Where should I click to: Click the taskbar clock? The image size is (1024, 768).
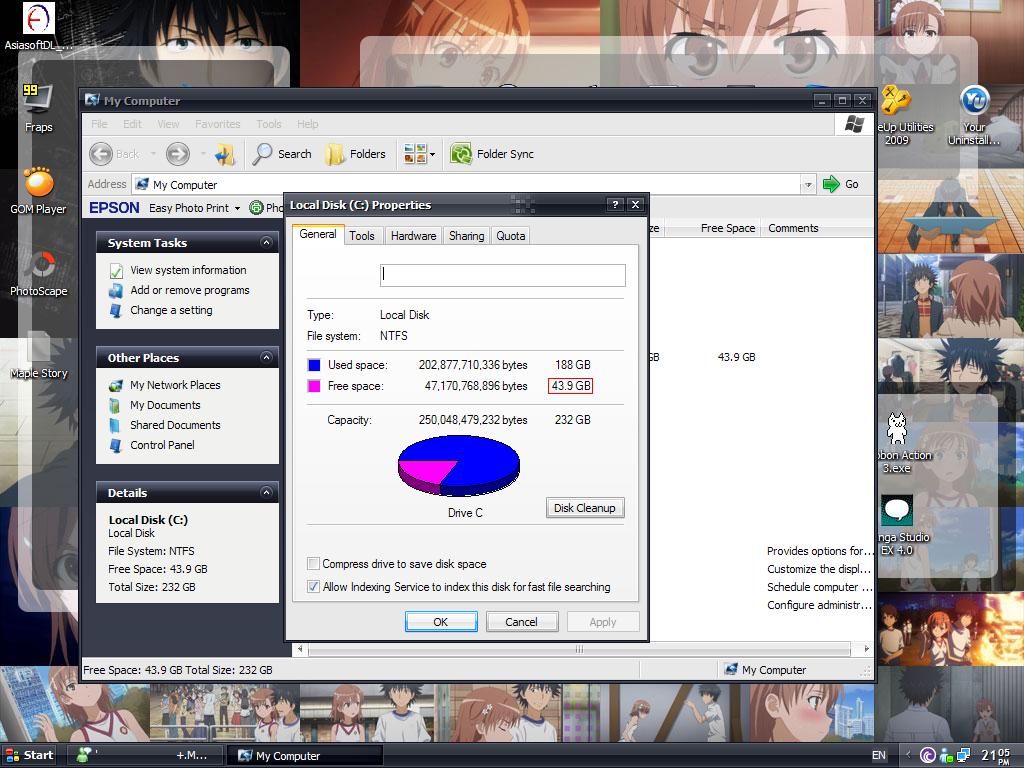tap(997, 756)
